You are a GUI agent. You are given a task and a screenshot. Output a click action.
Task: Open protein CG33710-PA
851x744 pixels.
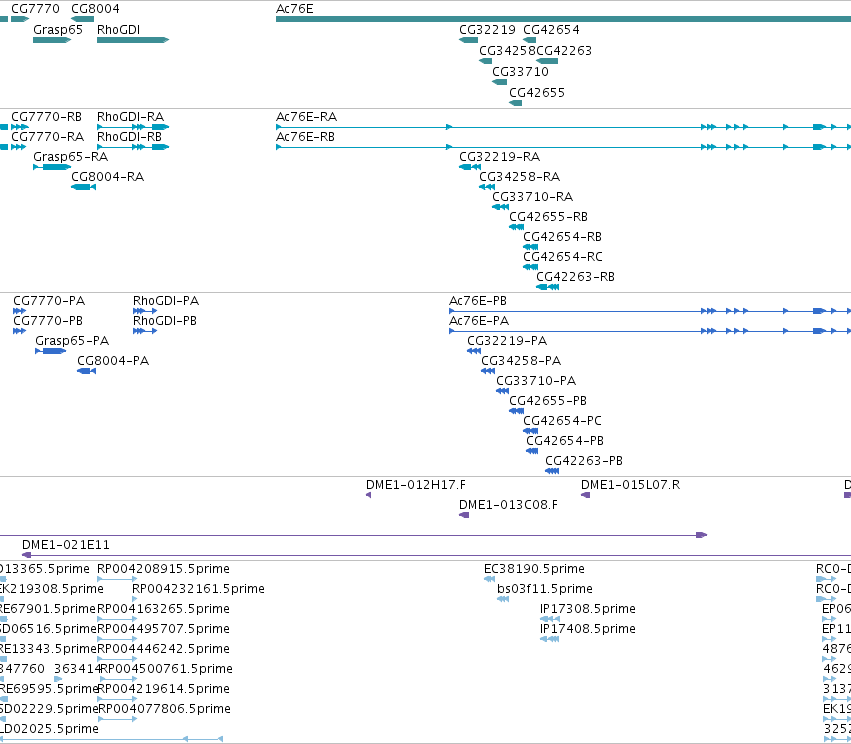536,381
